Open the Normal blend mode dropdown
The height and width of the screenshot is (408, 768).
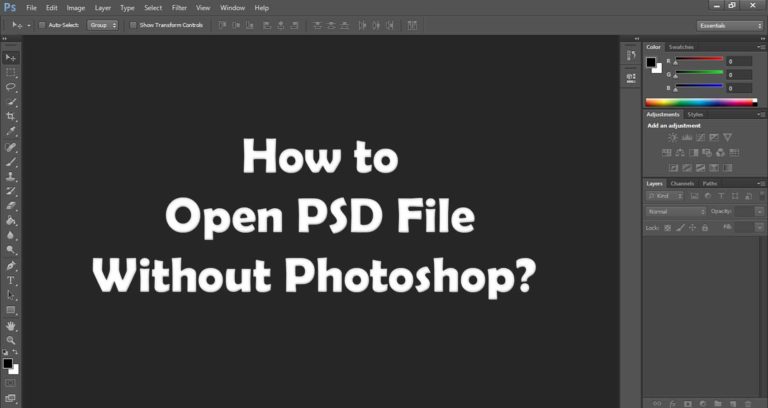click(676, 212)
